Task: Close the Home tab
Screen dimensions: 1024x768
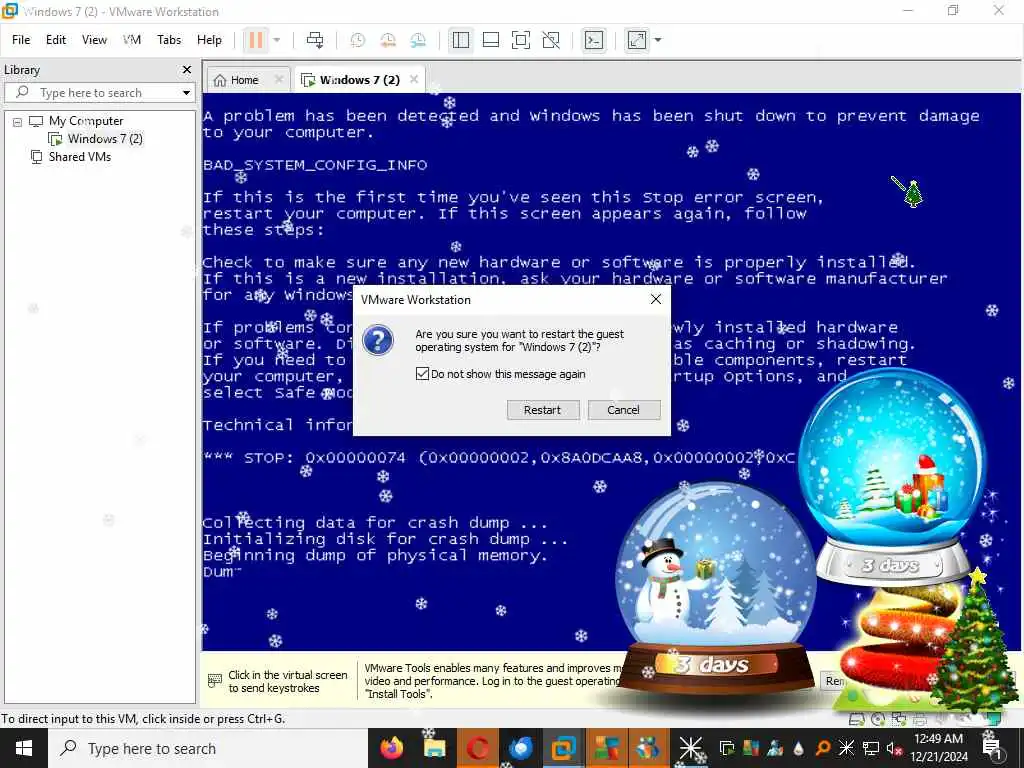Action: click(x=279, y=80)
